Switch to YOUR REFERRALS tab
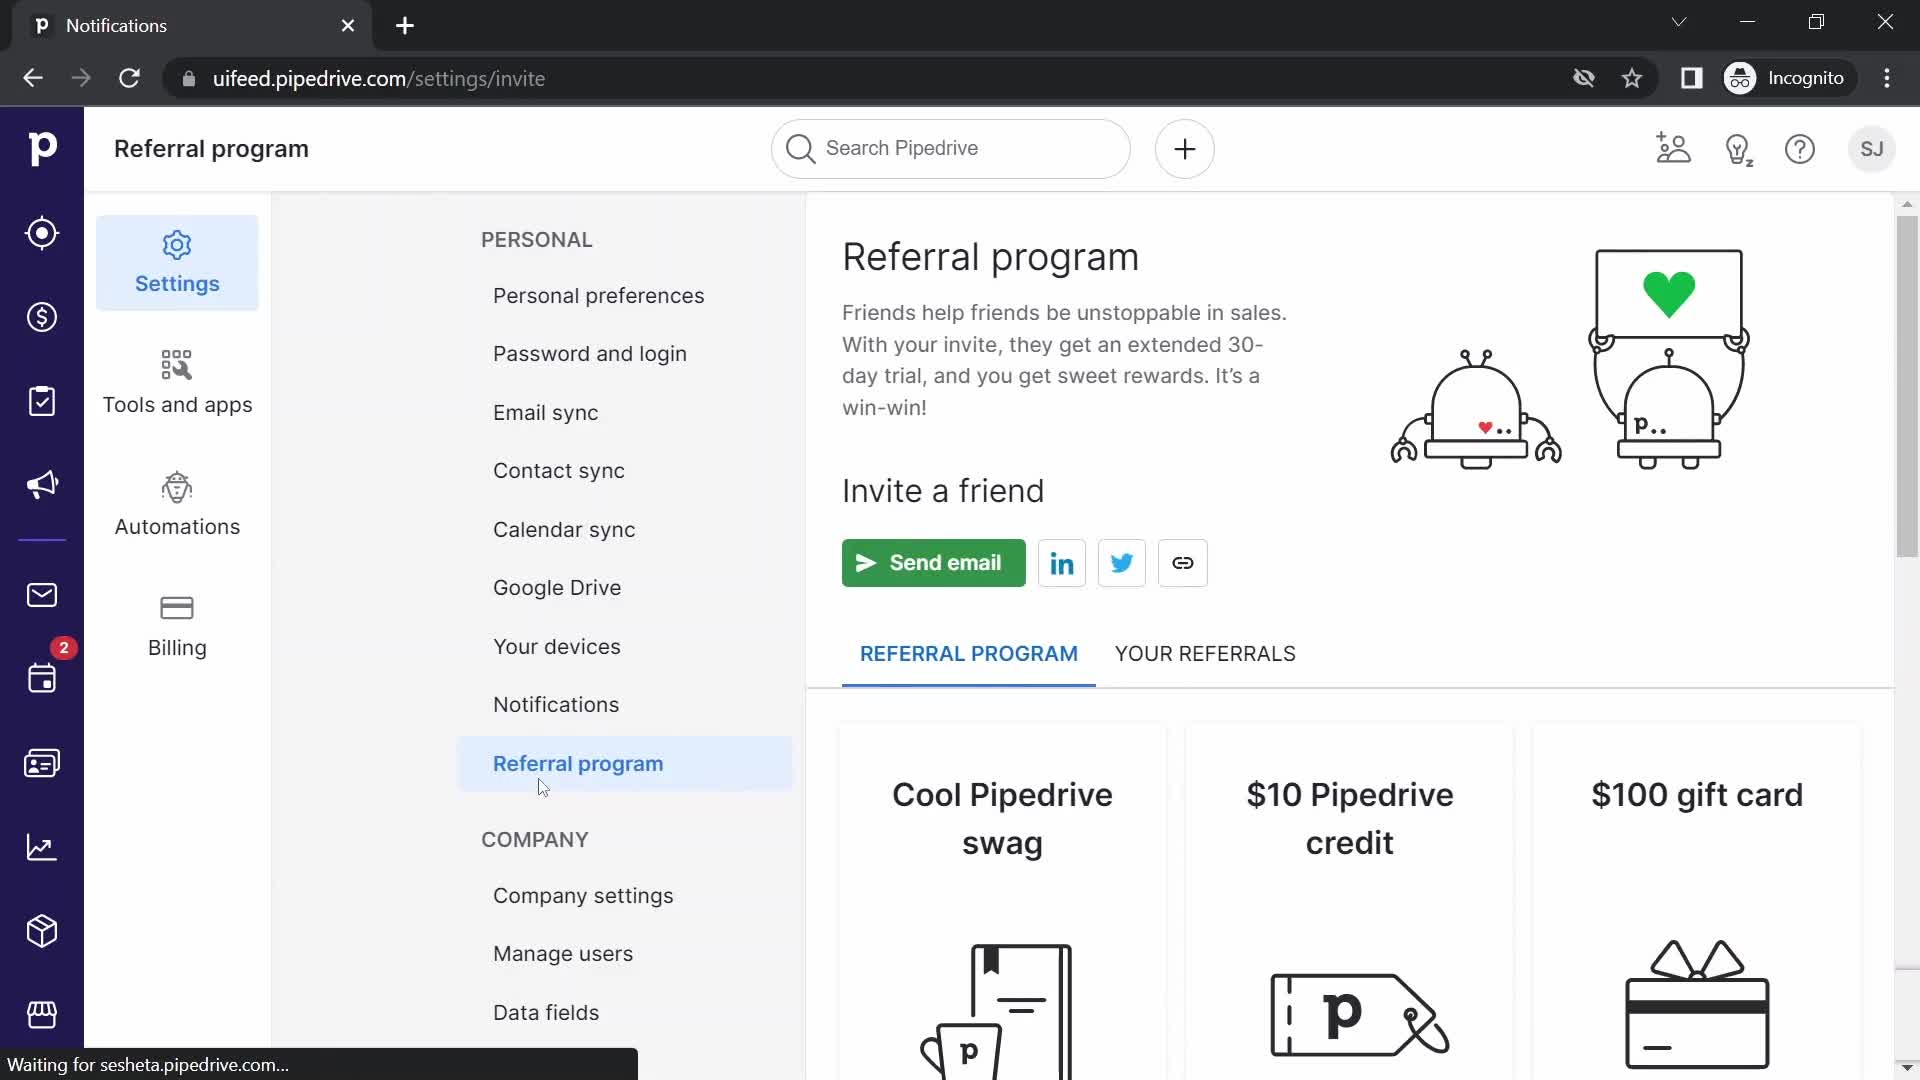1920x1080 pixels. tap(1205, 653)
